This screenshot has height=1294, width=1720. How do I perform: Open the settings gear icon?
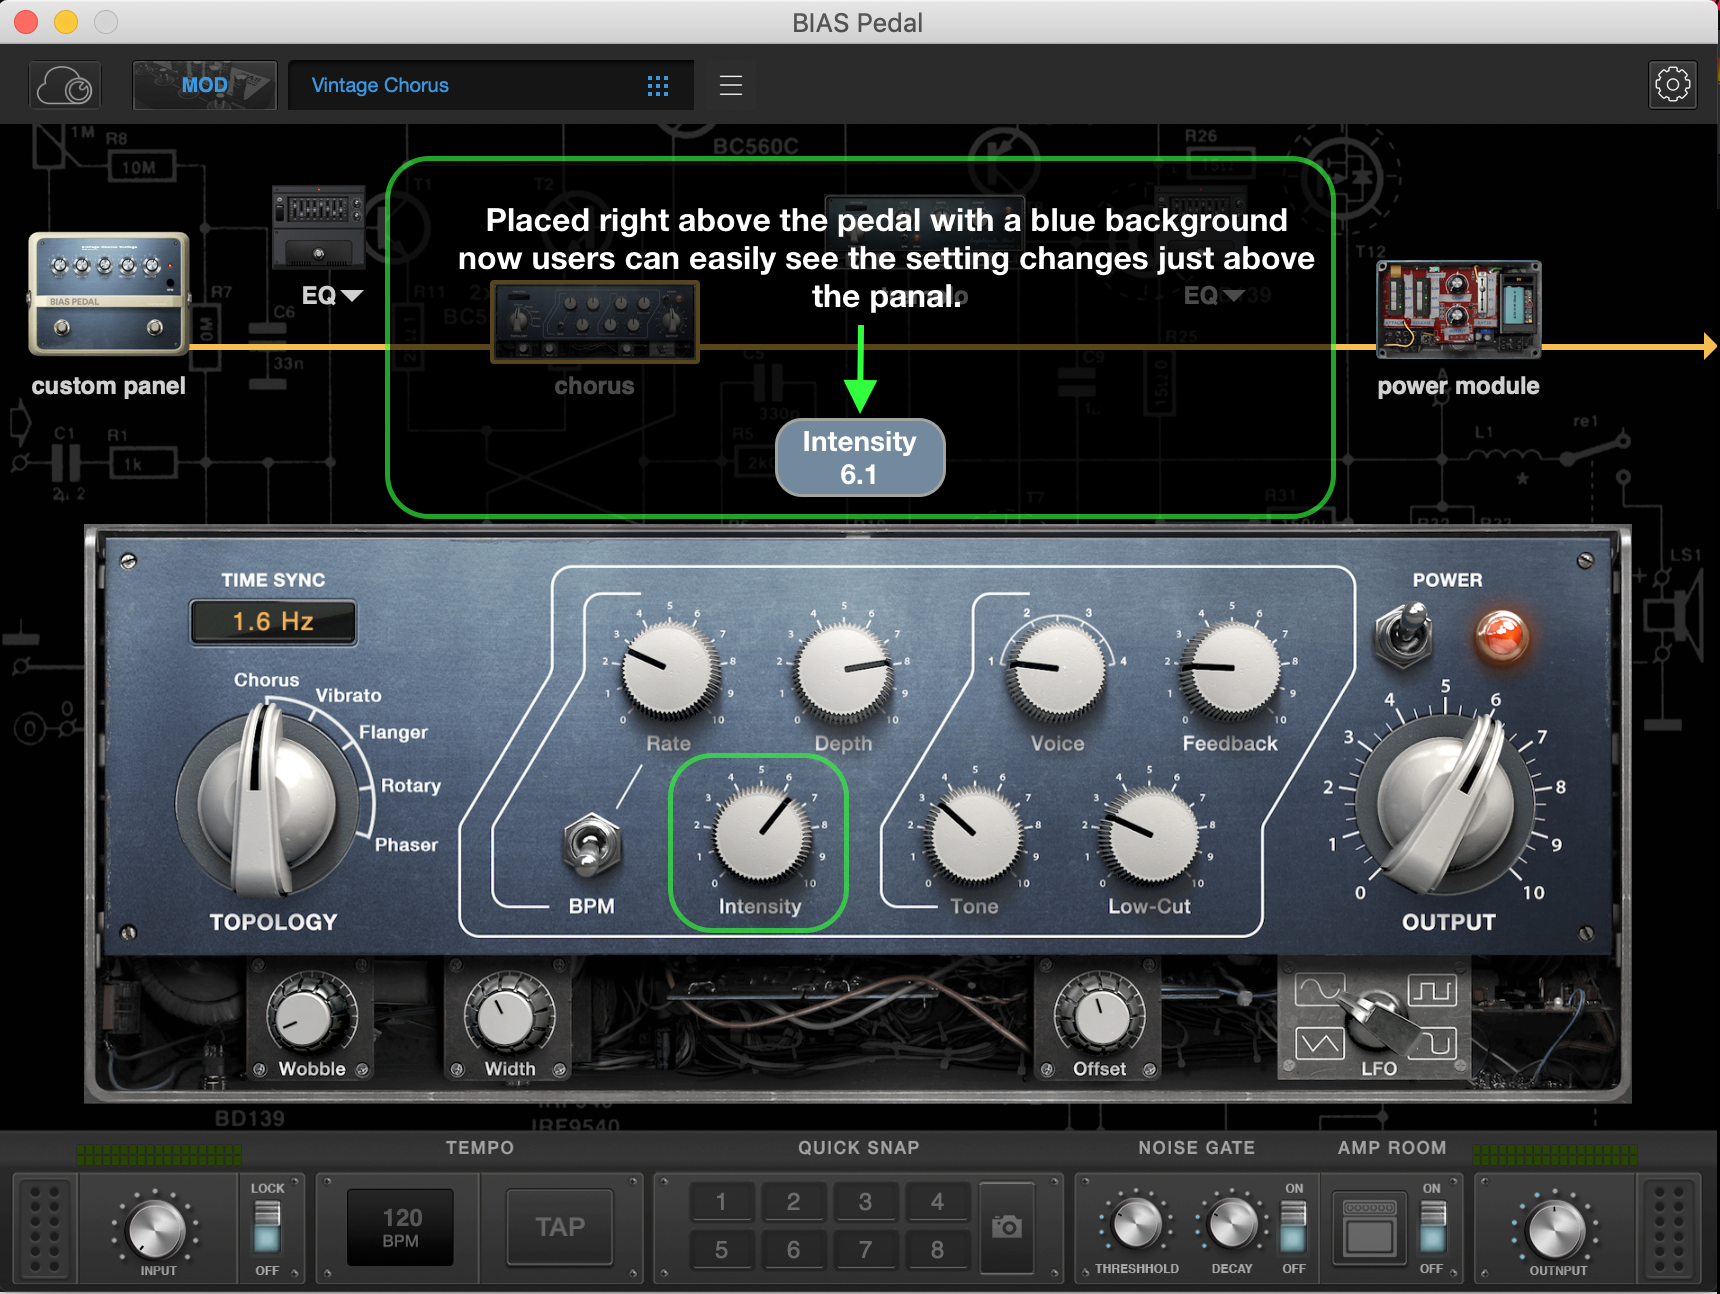pyautogui.click(x=1672, y=85)
